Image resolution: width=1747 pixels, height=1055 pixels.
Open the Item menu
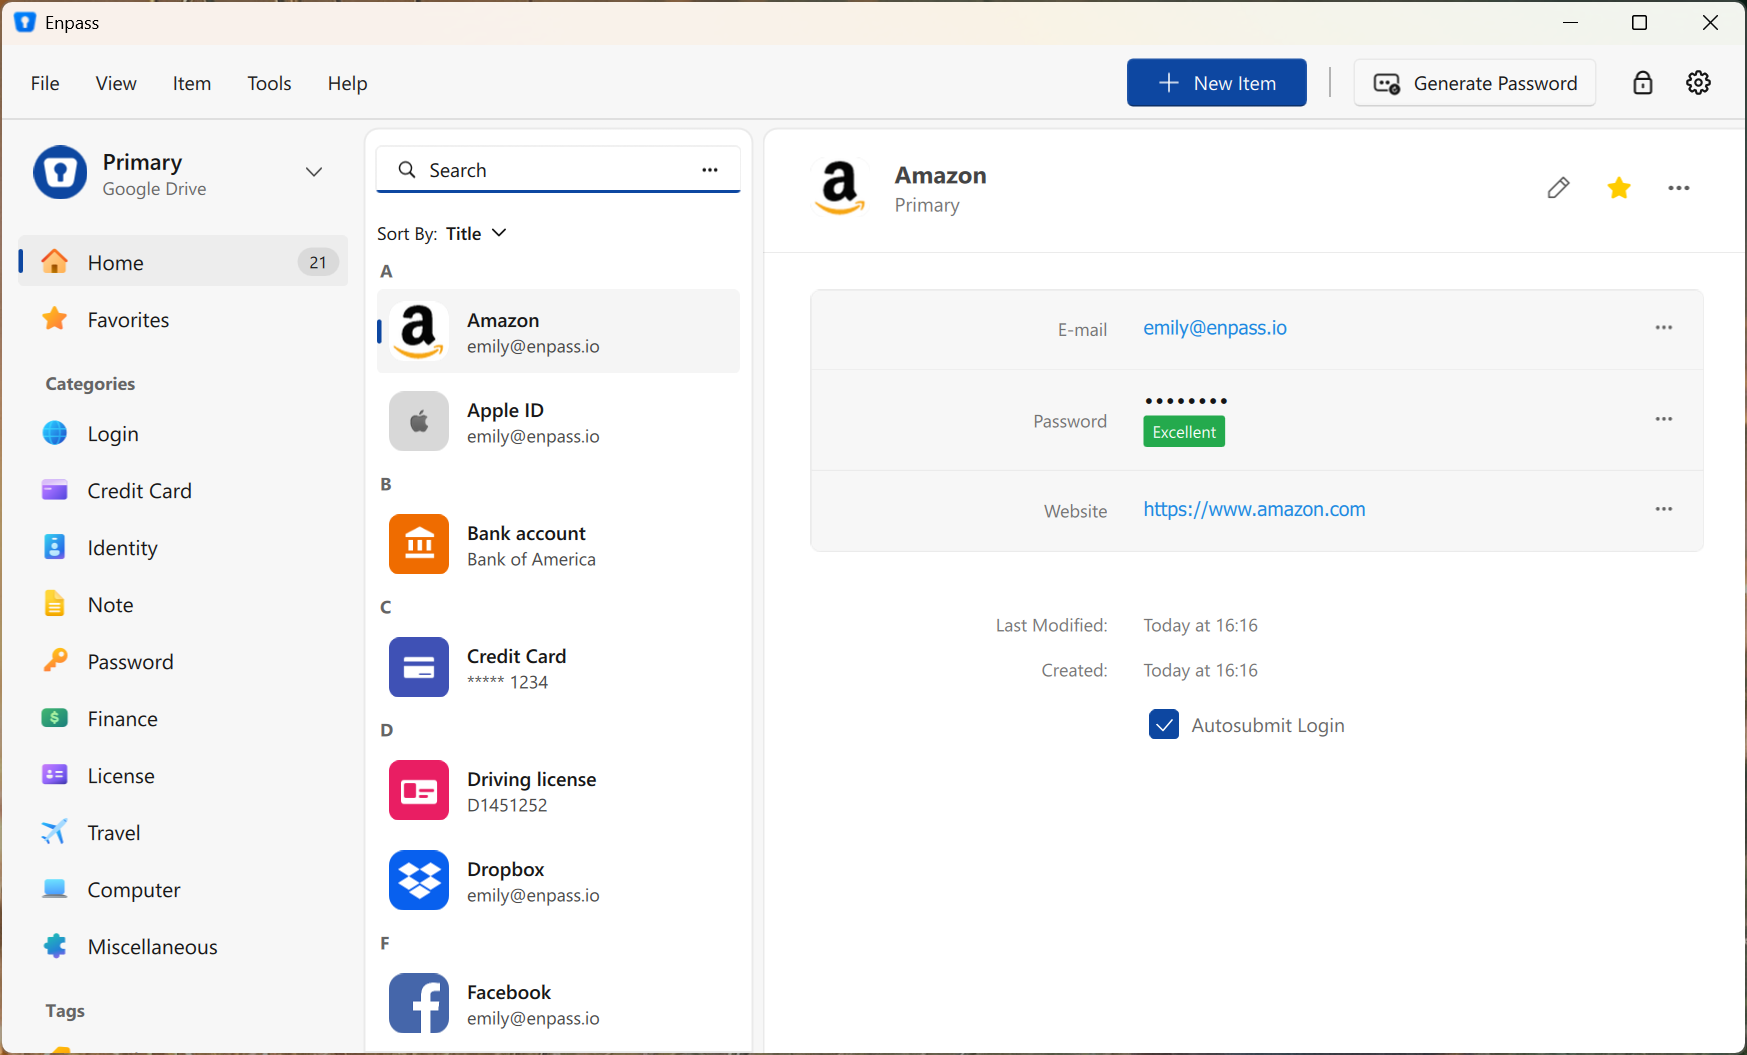(x=192, y=83)
